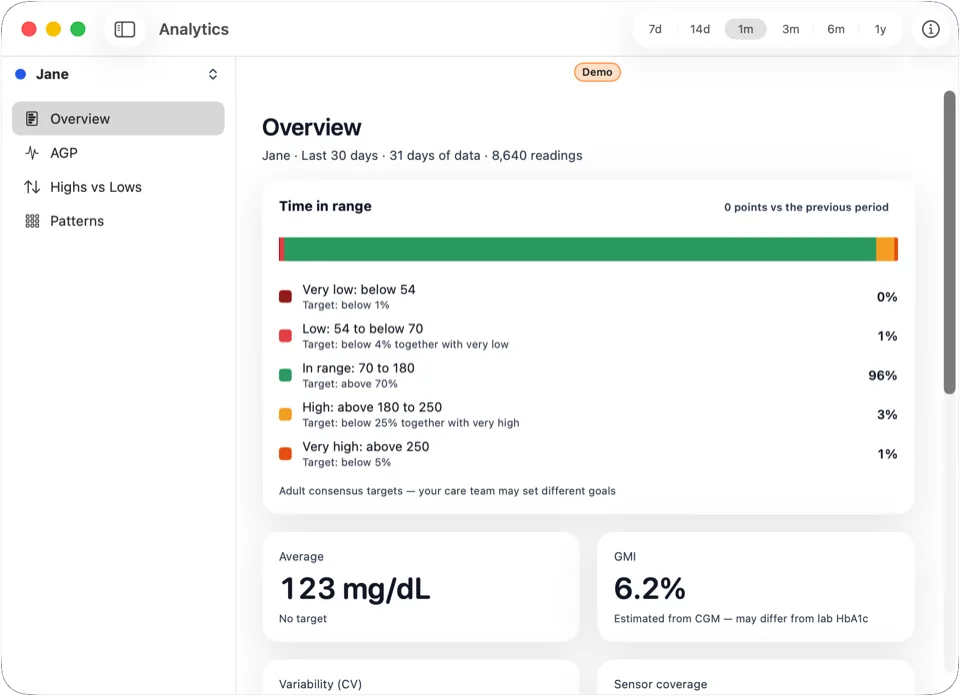Click "No target" under Average

click(302, 619)
